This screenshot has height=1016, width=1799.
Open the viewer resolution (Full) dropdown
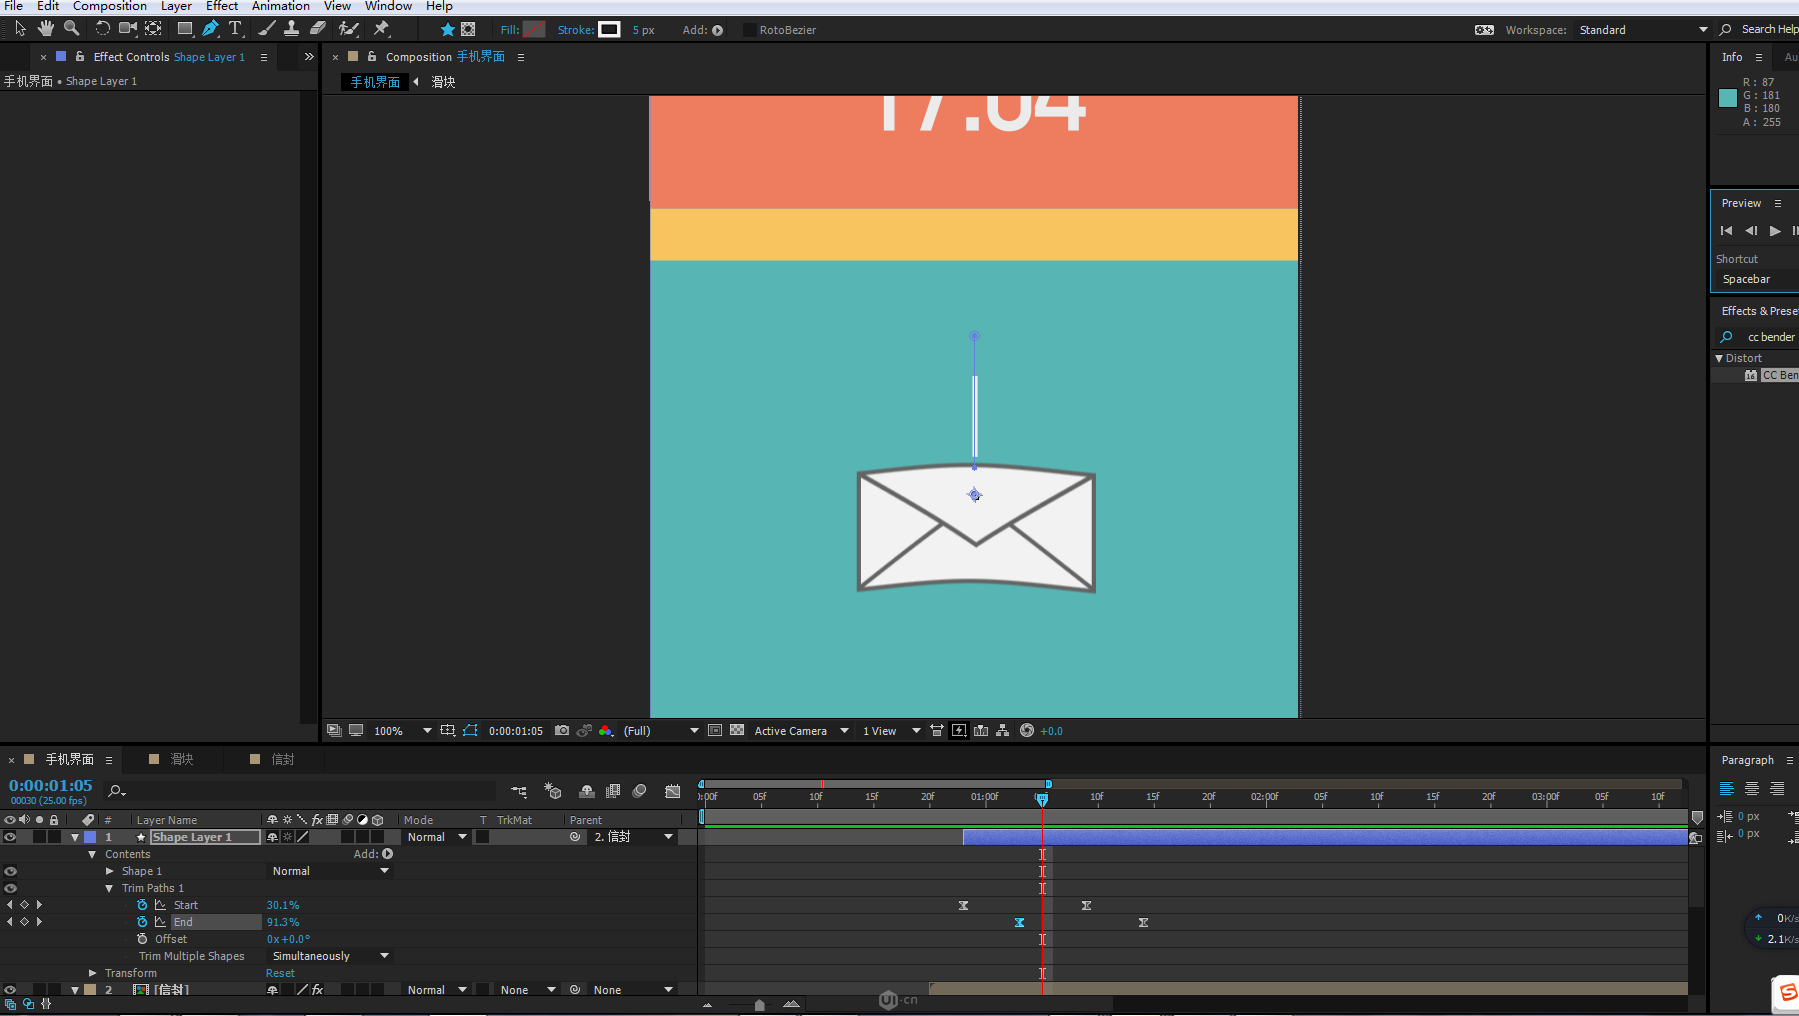[x=660, y=731]
